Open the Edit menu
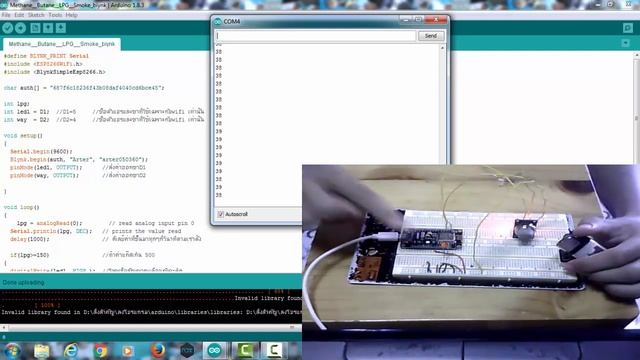This screenshot has height=360, width=640. coord(19,15)
